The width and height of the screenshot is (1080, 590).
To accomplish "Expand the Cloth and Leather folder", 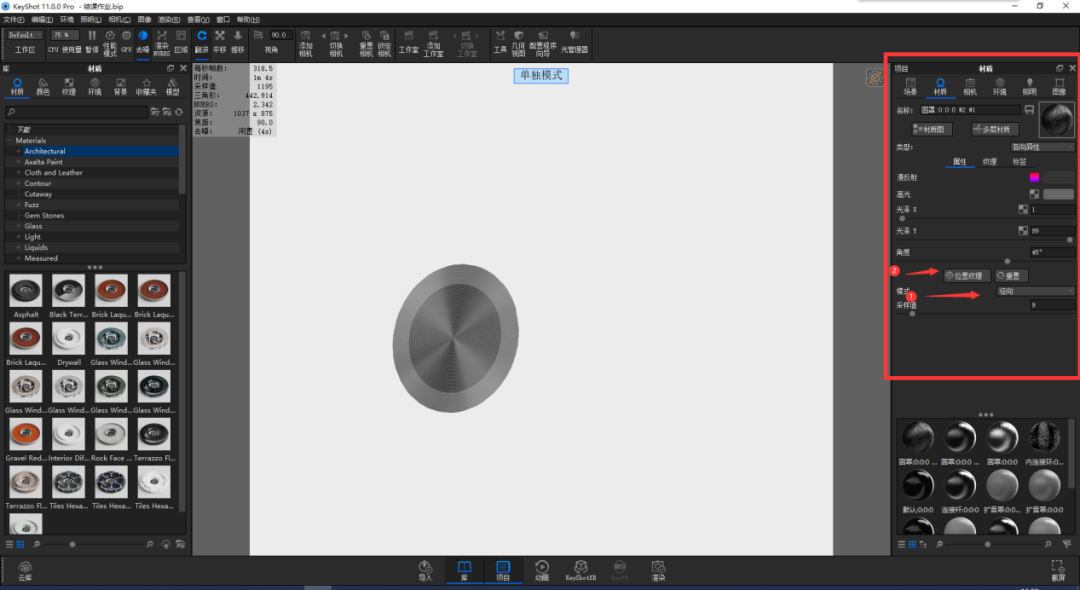I will click(x=19, y=173).
